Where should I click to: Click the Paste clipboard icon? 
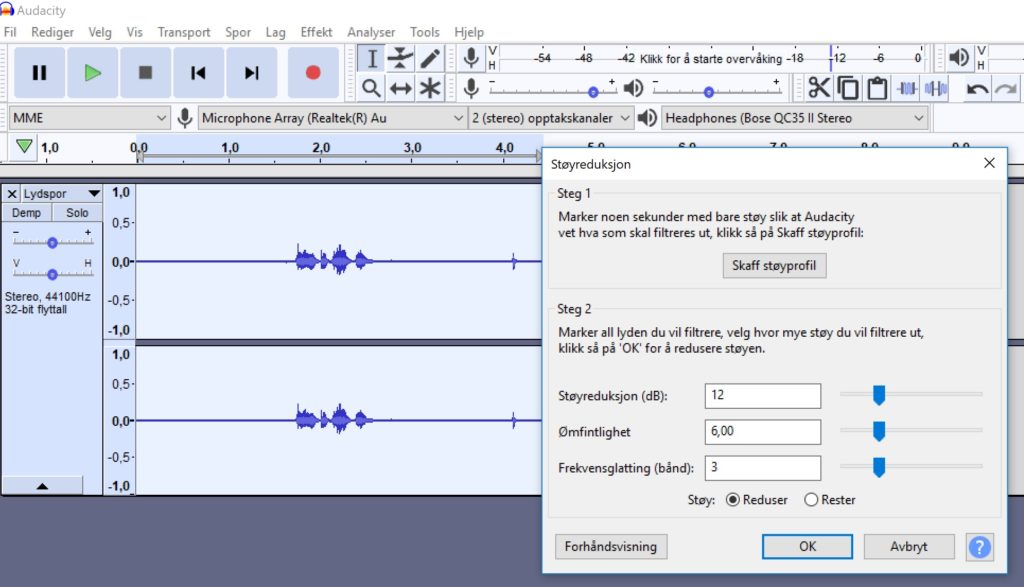[x=877, y=87]
